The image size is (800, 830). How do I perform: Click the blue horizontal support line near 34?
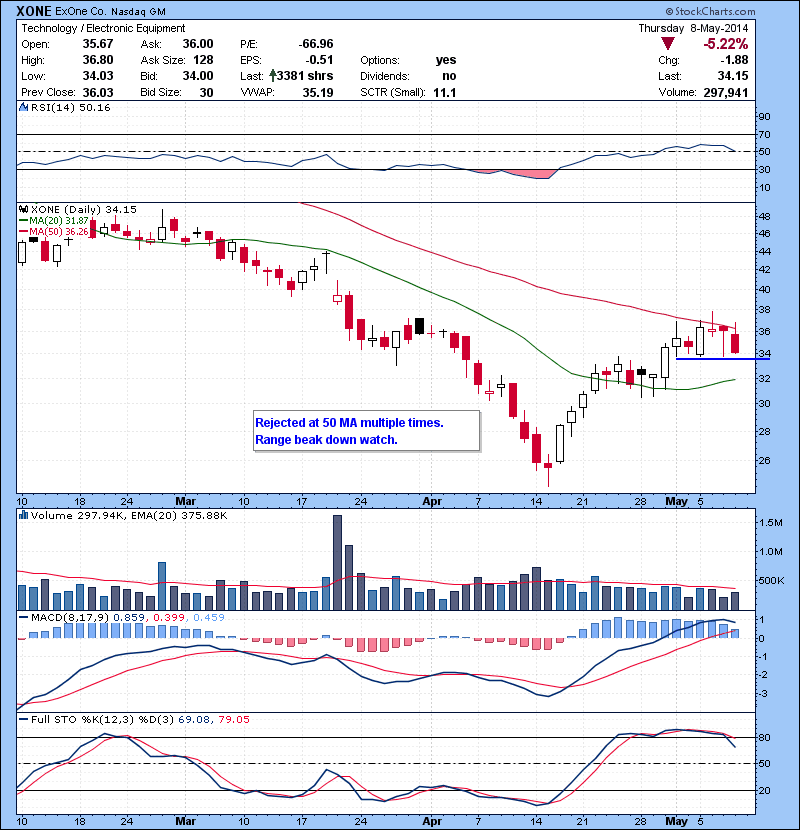point(723,359)
